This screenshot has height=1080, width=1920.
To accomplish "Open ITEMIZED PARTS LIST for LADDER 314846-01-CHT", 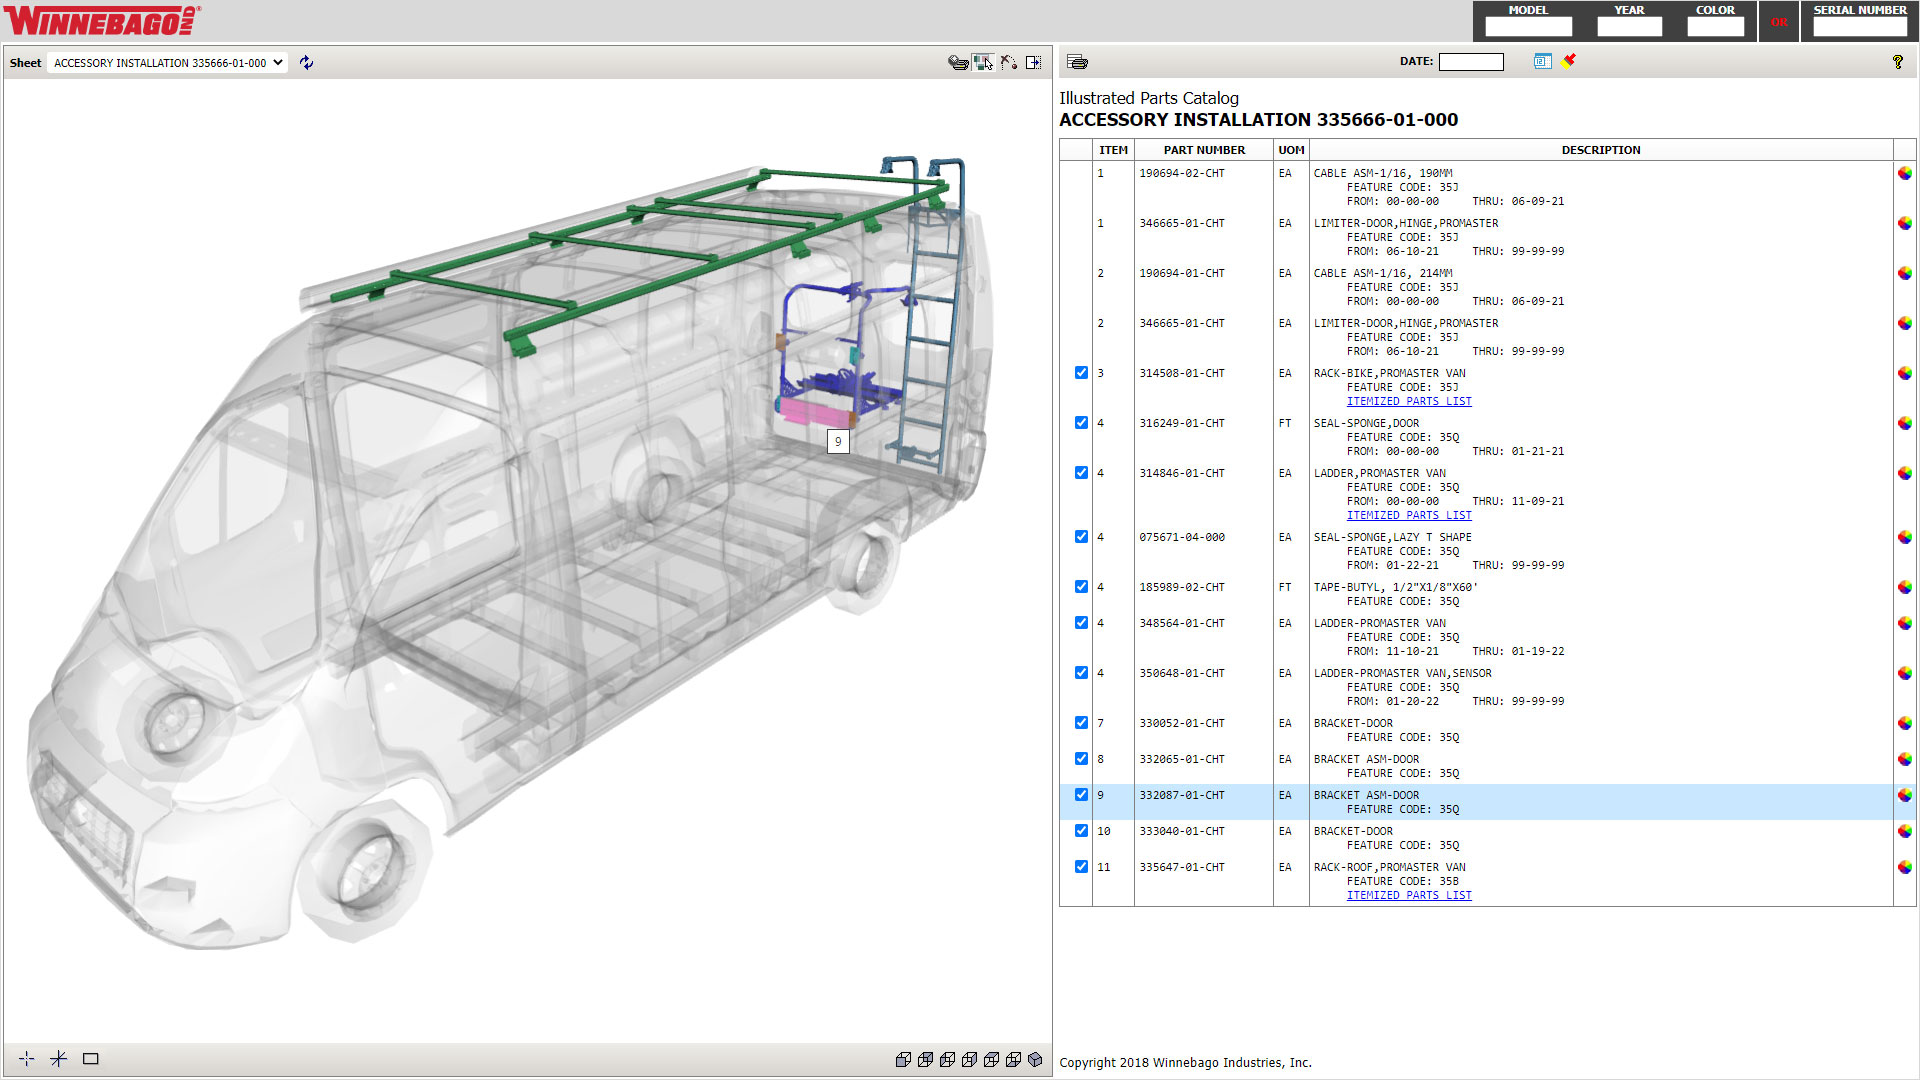I will pyautogui.click(x=1409, y=516).
